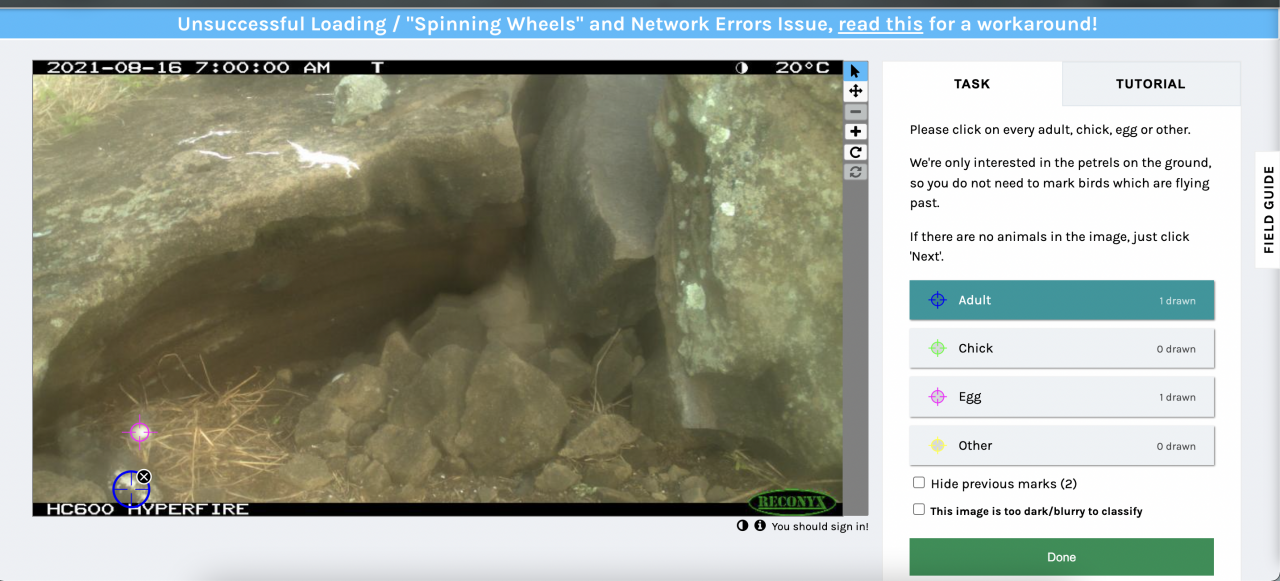Delete the blue adult mark via X
1280x581 pixels.
[x=144, y=477]
